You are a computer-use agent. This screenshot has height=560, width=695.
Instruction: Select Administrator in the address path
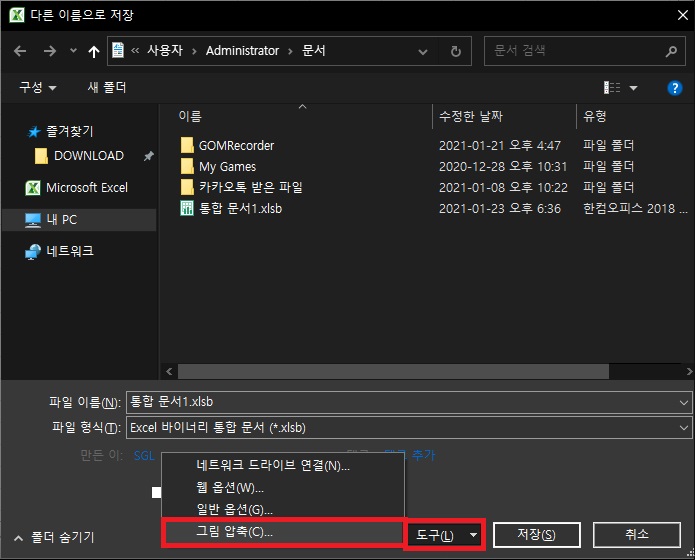pos(242,51)
